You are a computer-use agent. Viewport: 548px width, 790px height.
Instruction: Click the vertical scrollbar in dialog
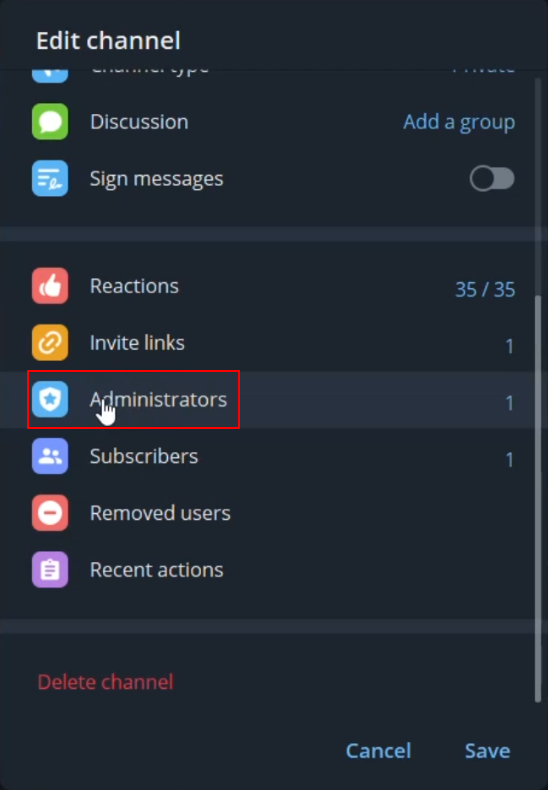pyautogui.click(x=538, y=497)
